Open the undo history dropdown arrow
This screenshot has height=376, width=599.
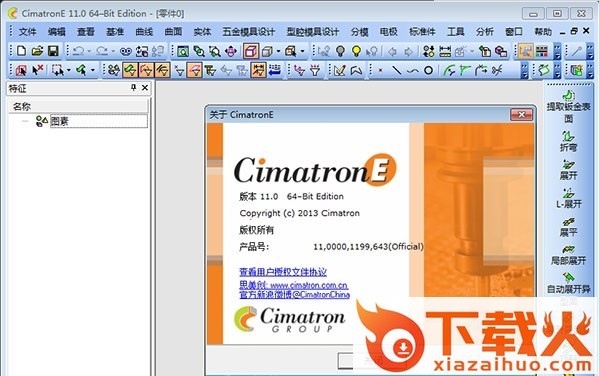point(89,51)
